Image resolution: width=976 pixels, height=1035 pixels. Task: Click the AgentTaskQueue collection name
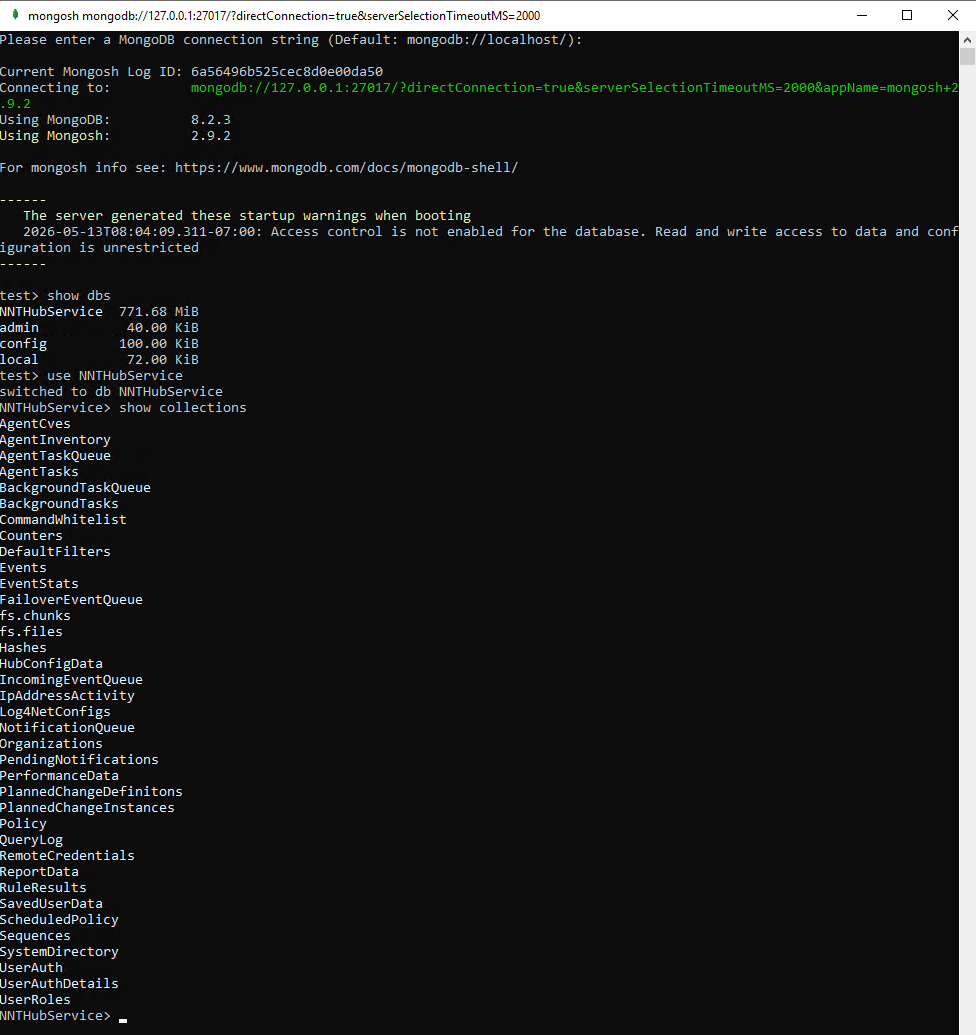[55, 455]
